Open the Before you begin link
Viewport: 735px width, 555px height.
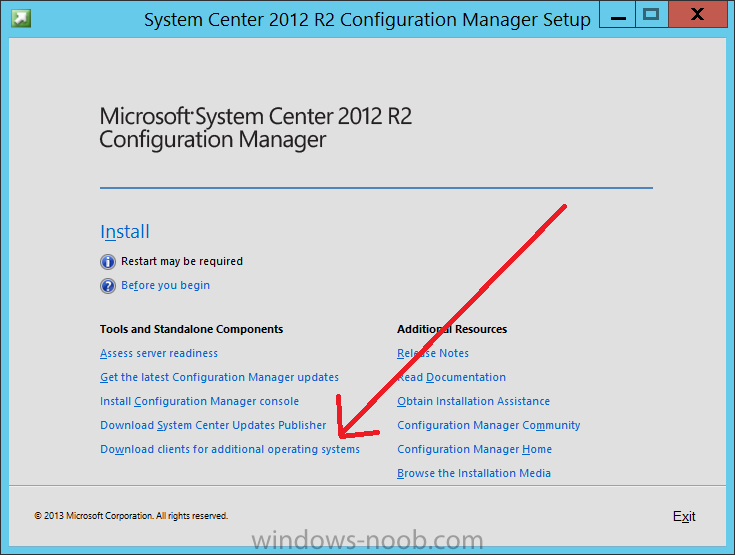tap(165, 285)
